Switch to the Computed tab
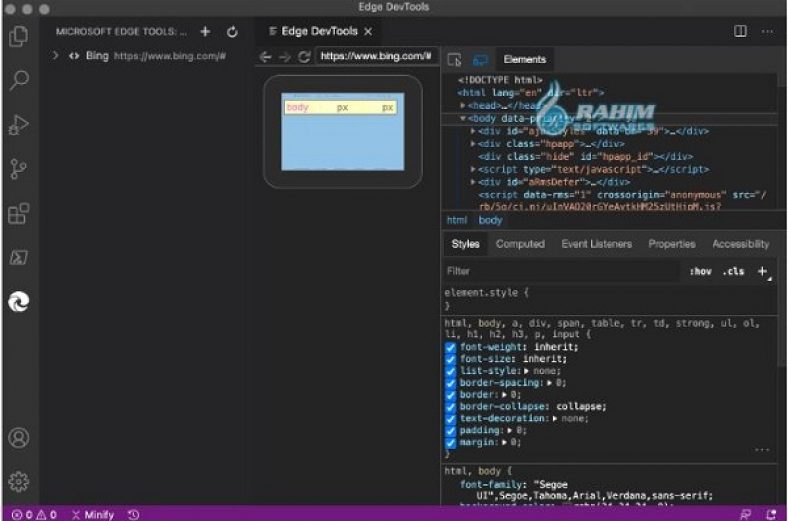Screen dimensions: 788x521 [520, 244]
